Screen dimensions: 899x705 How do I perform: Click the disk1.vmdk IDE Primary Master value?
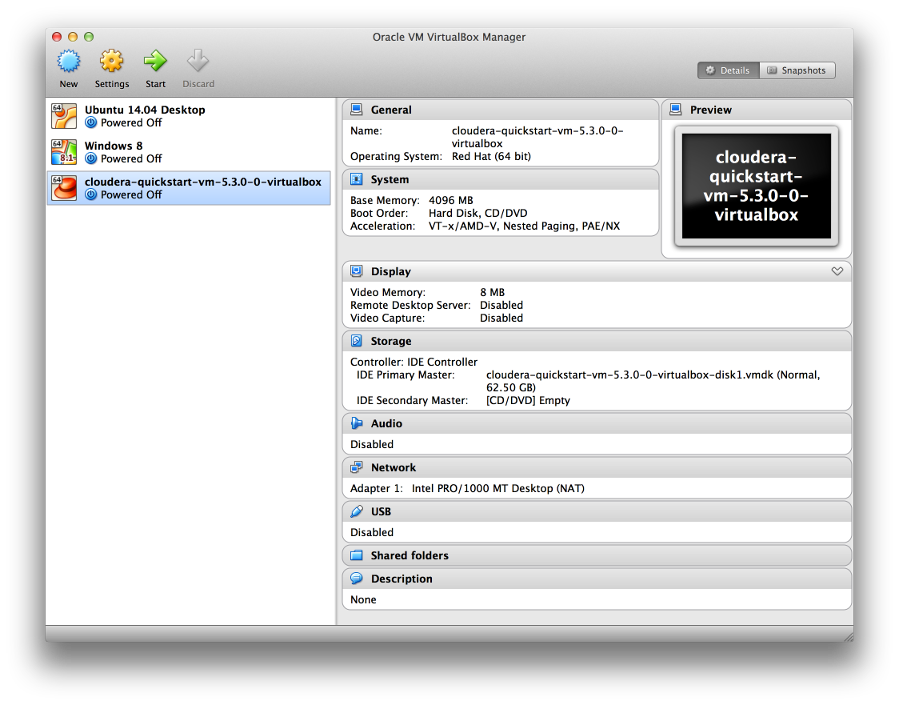point(653,381)
